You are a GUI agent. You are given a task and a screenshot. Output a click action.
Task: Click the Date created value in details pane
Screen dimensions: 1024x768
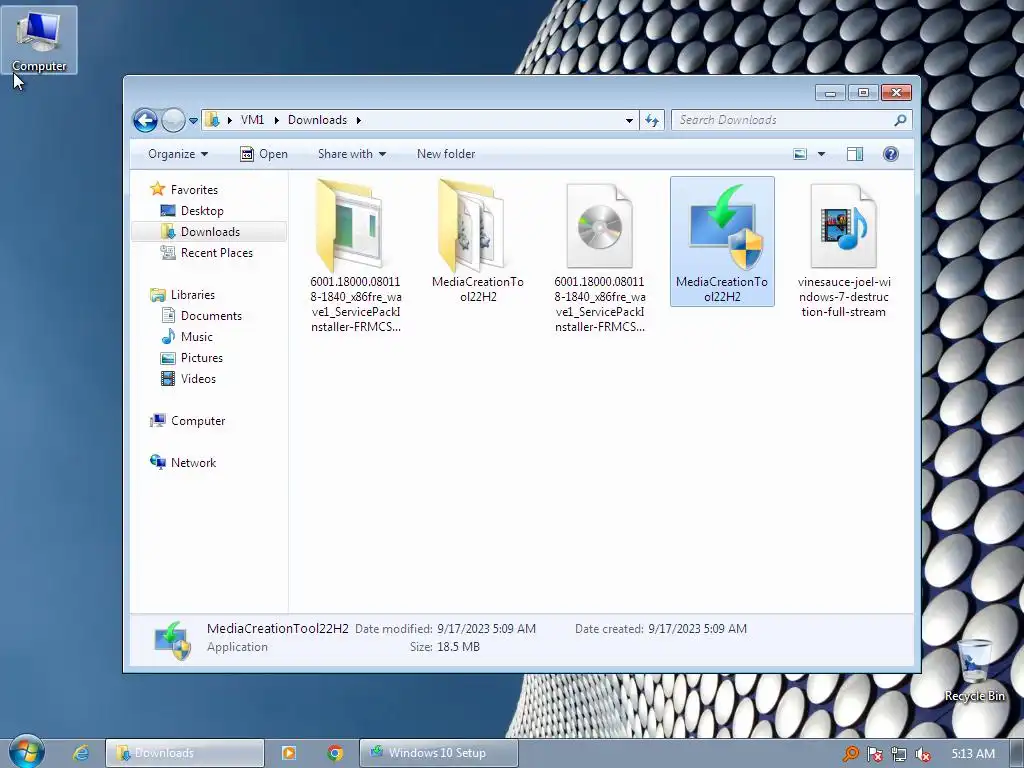point(697,629)
